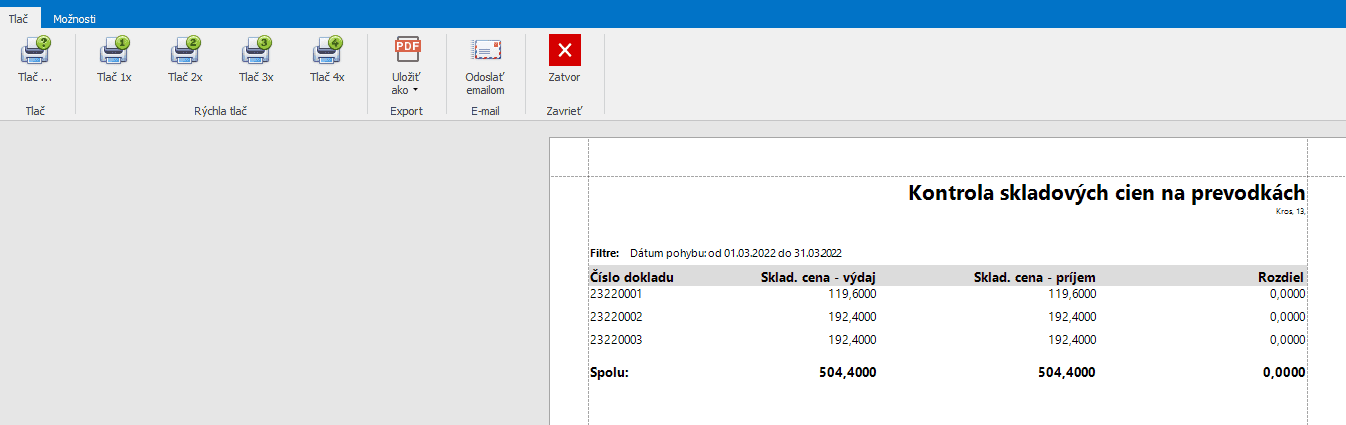
Task: Click the Sklad. cena - výdaj header
Action: click(x=818, y=277)
